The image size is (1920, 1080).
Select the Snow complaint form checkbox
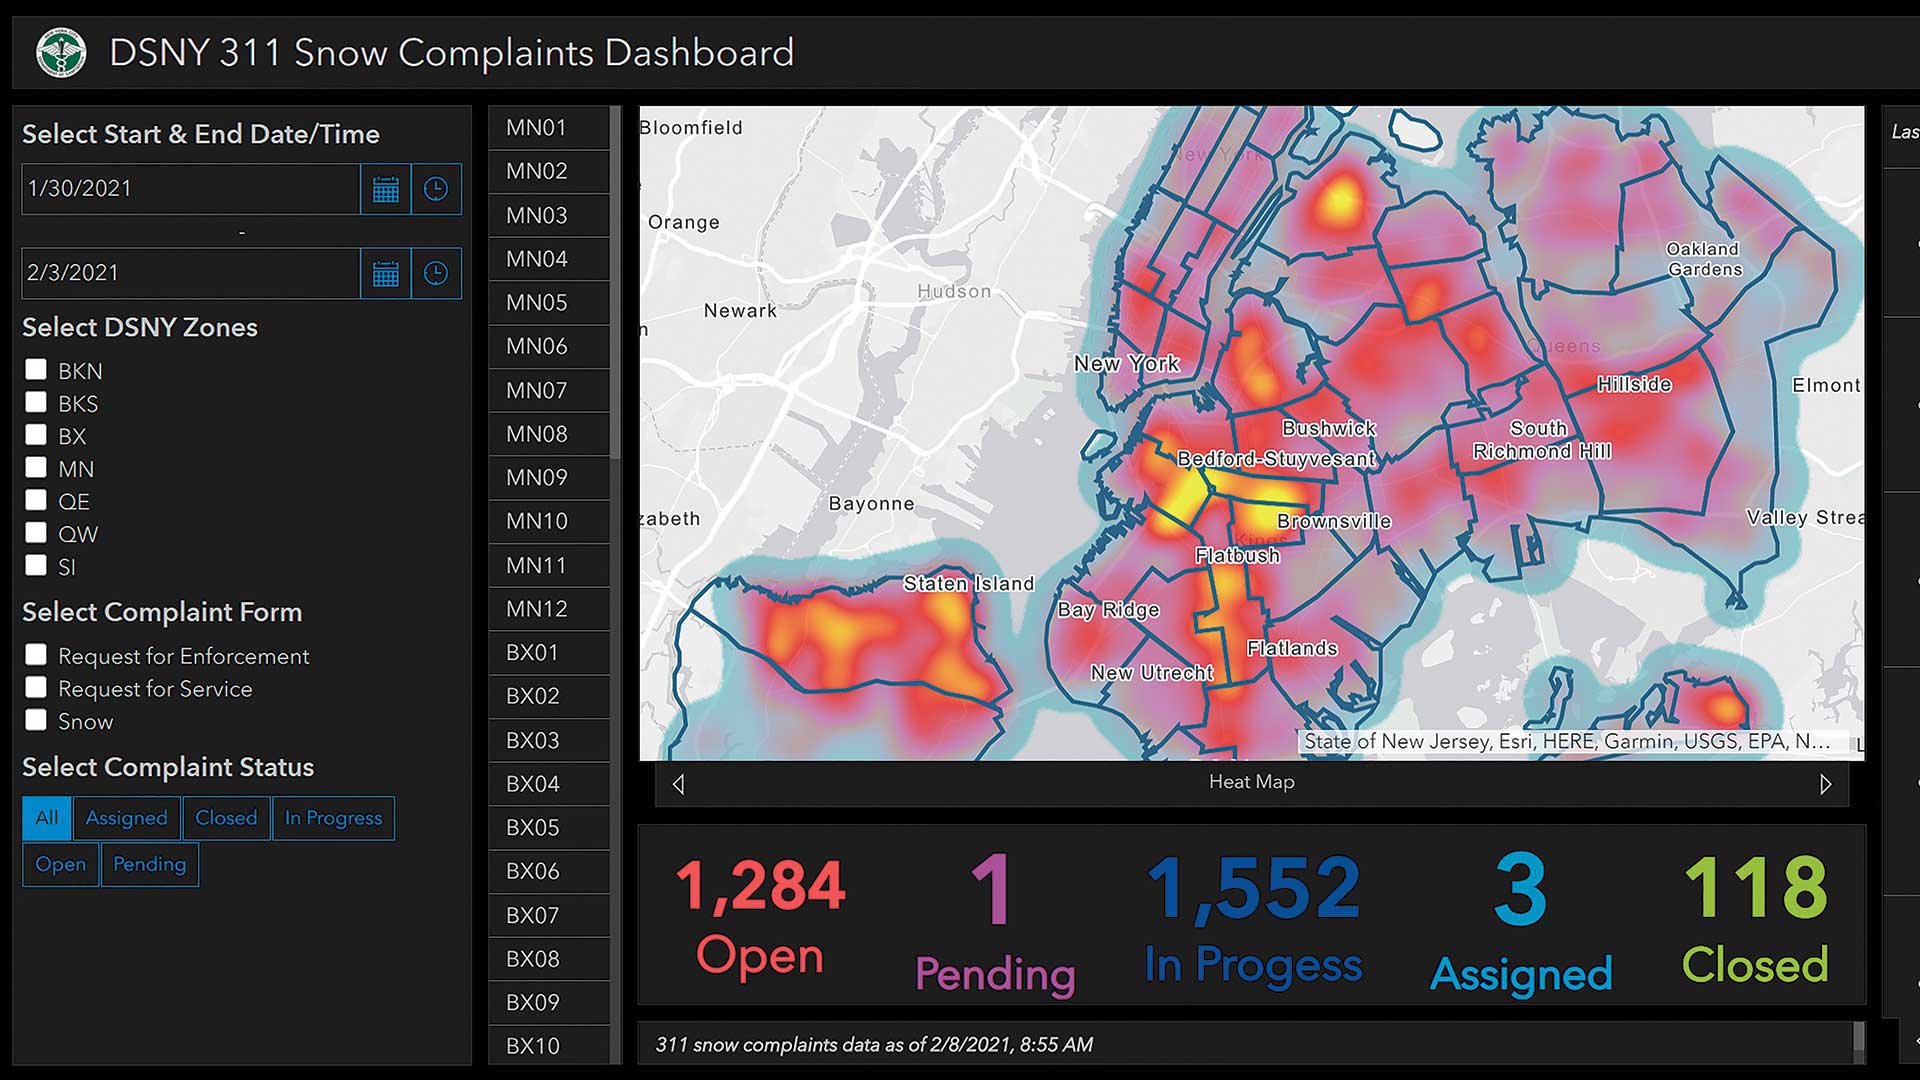coord(36,720)
